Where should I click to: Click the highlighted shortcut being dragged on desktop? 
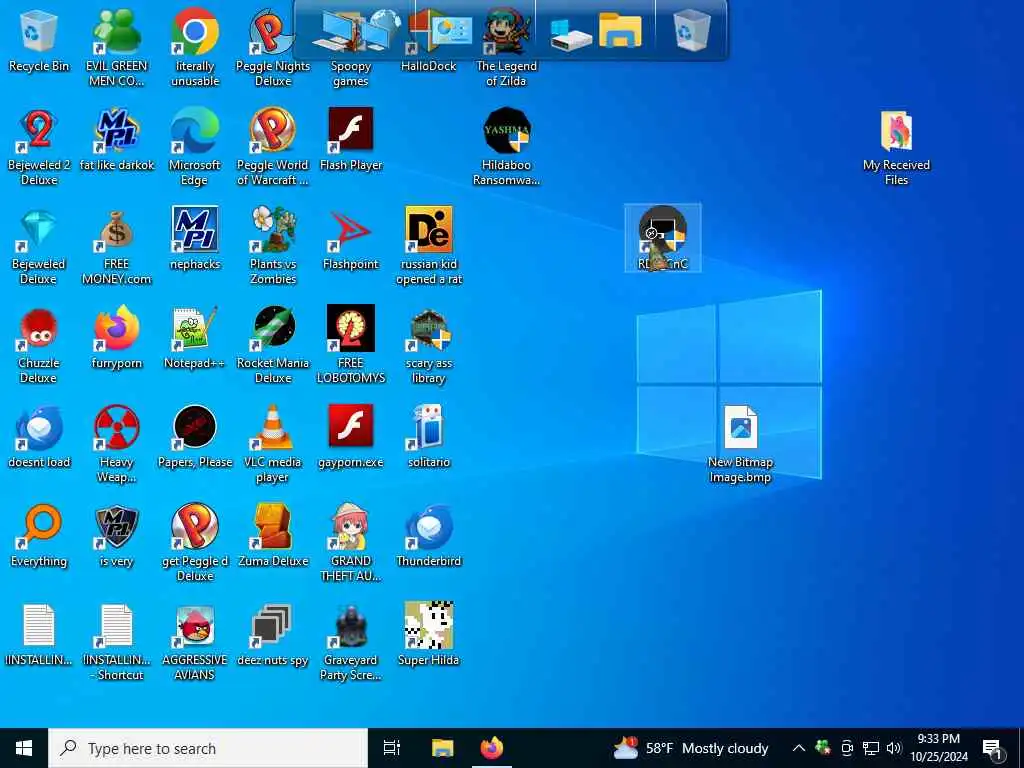[663, 237]
